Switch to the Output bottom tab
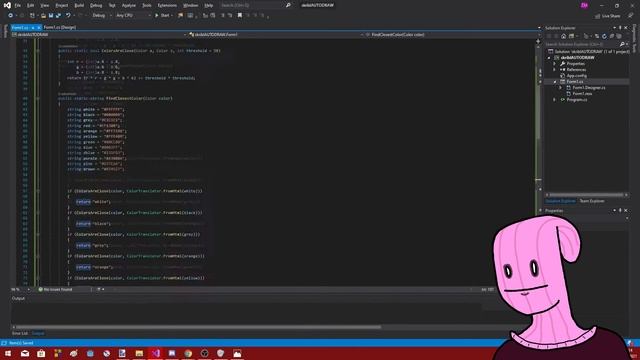Viewport: 640px width, 360px height. click(x=38, y=333)
